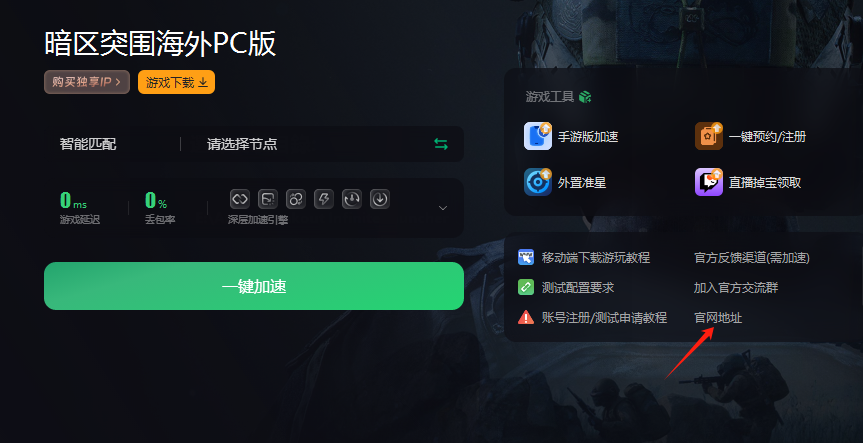This screenshot has height=443, width=863.
Task: Select the 智能匹配 mode option
Action: tap(88, 145)
